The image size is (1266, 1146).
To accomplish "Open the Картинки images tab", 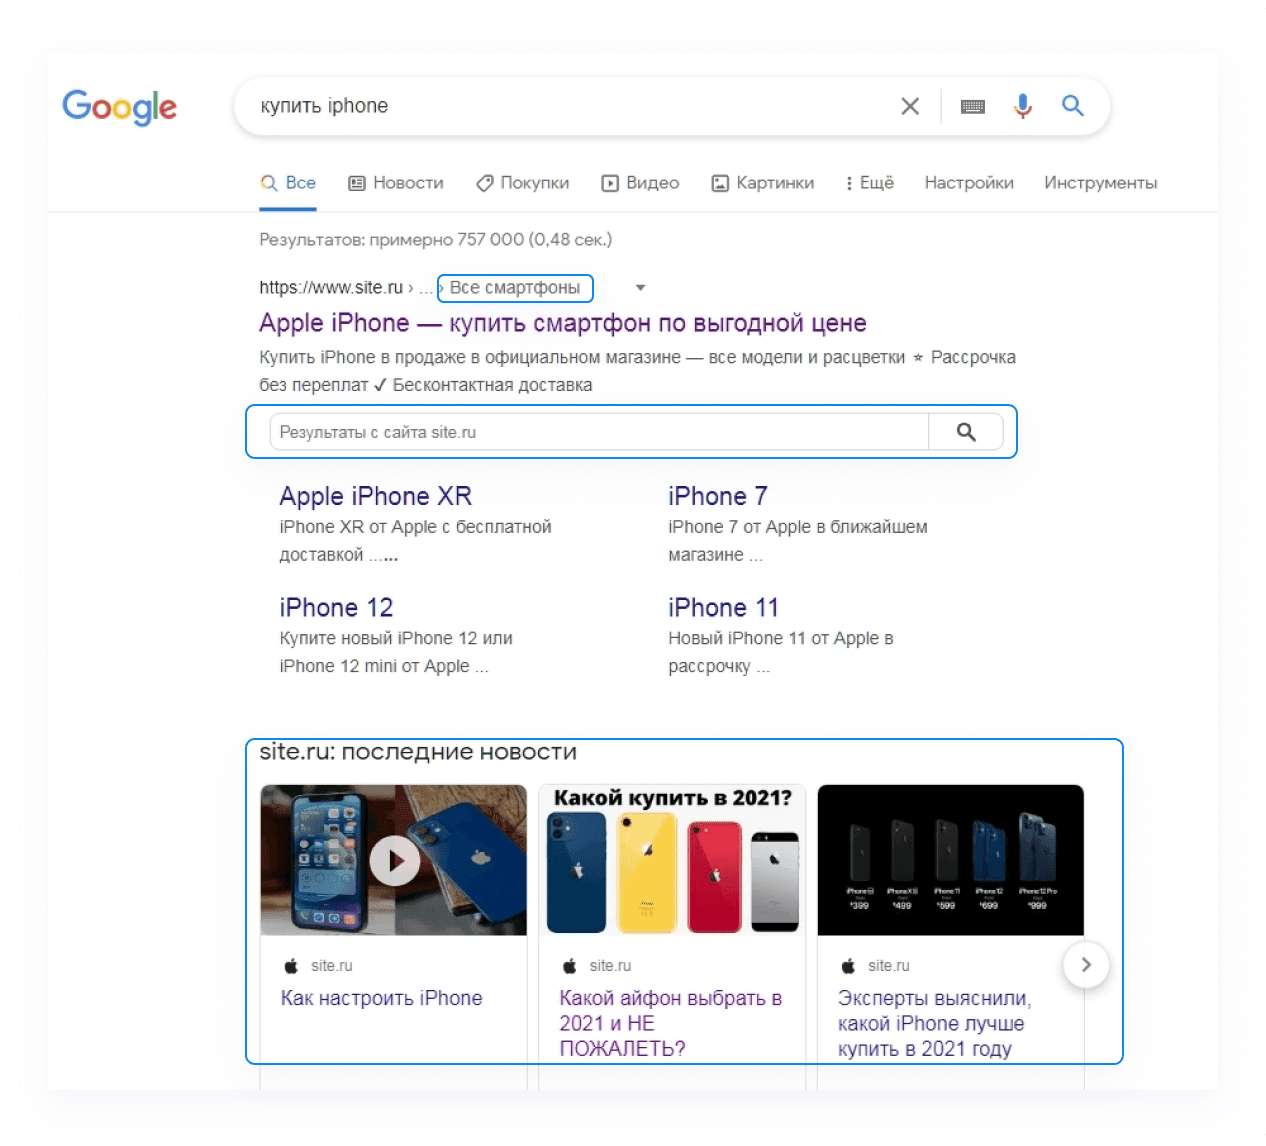I will (762, 183).
